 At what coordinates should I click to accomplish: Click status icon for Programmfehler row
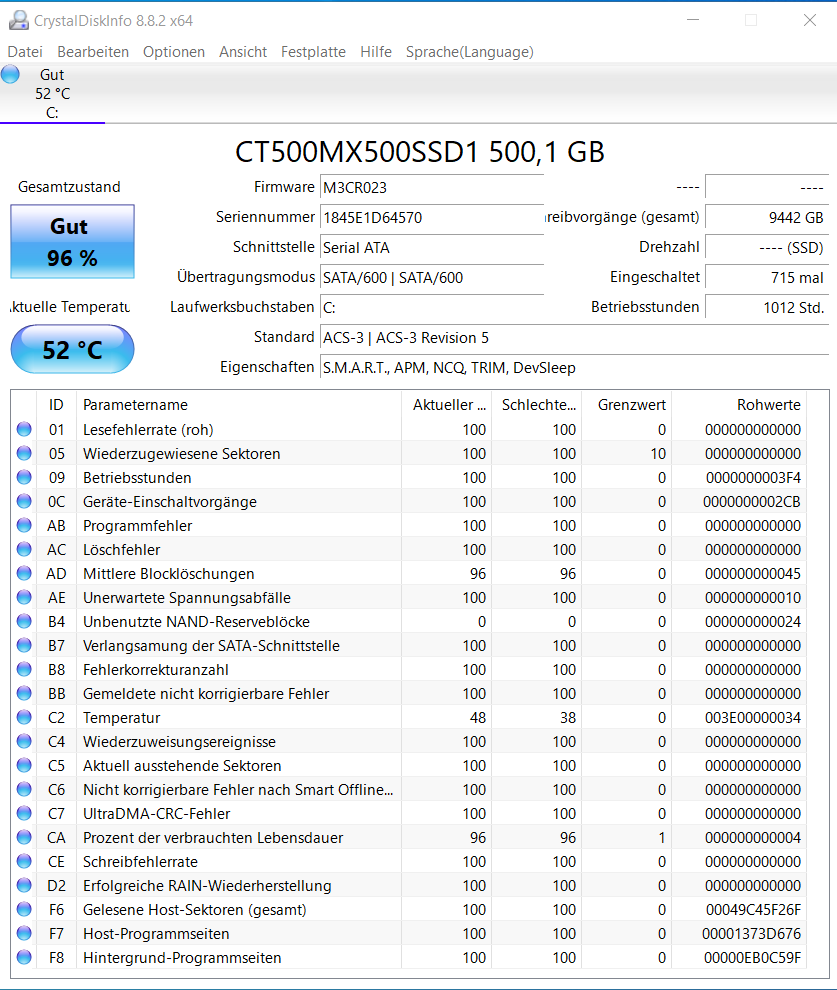pos(24,525)
